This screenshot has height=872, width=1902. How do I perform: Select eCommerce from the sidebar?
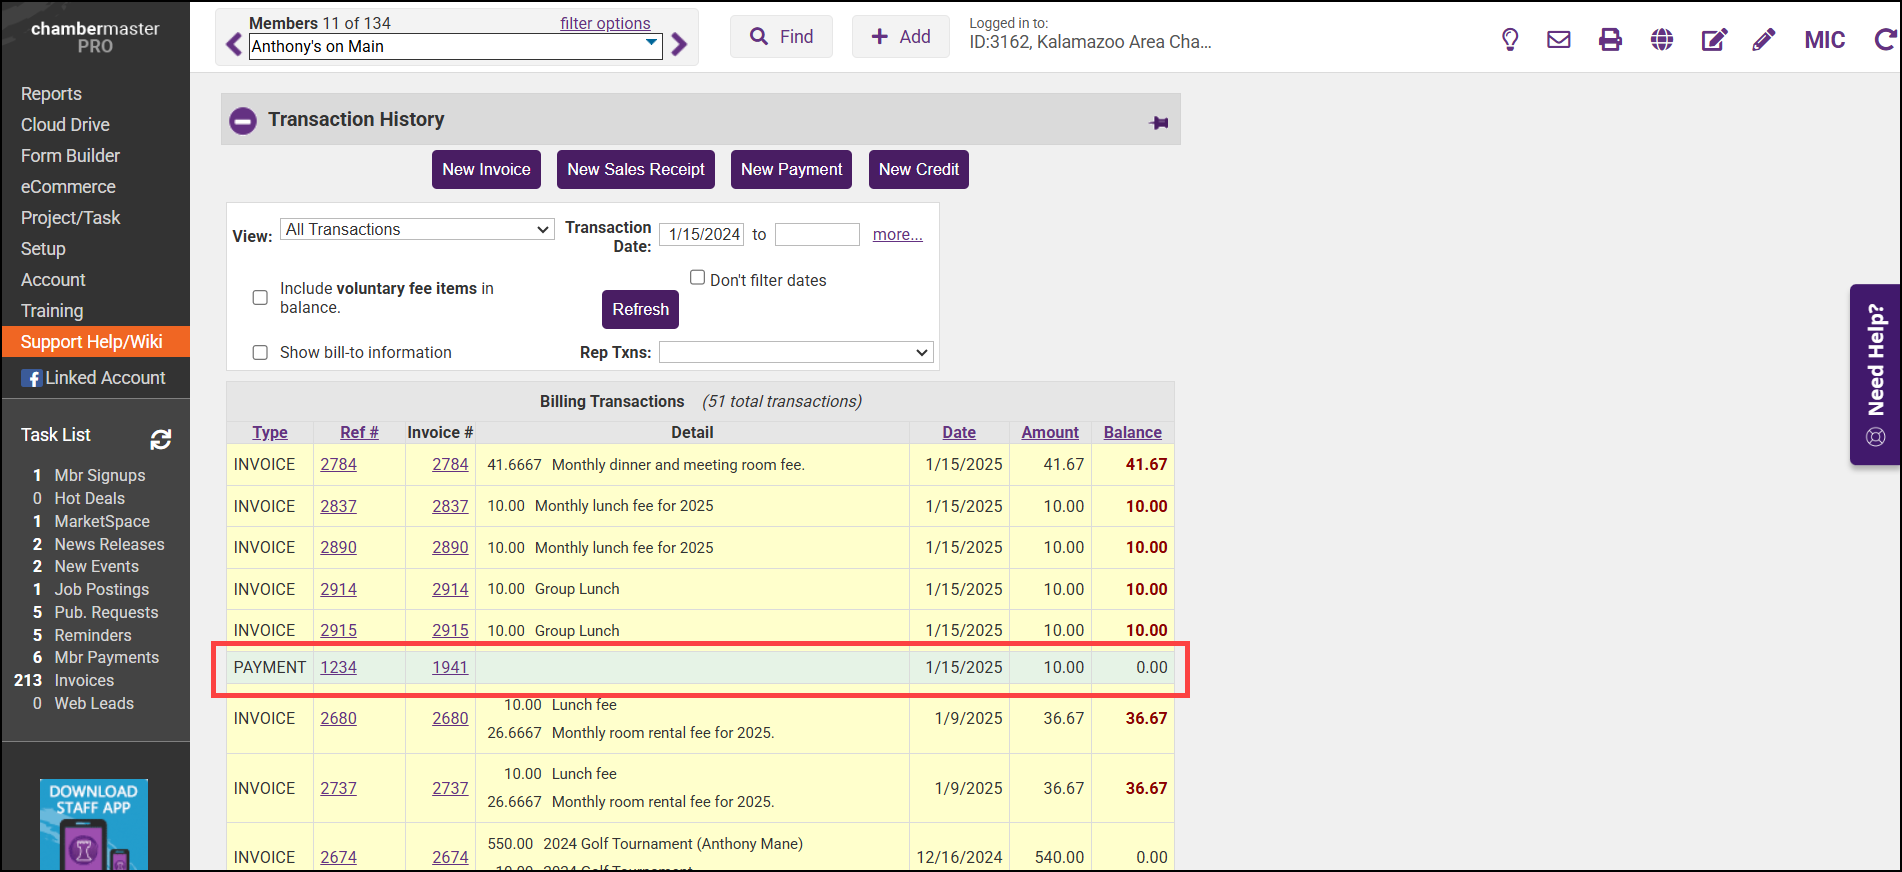(x=68, y=187)
